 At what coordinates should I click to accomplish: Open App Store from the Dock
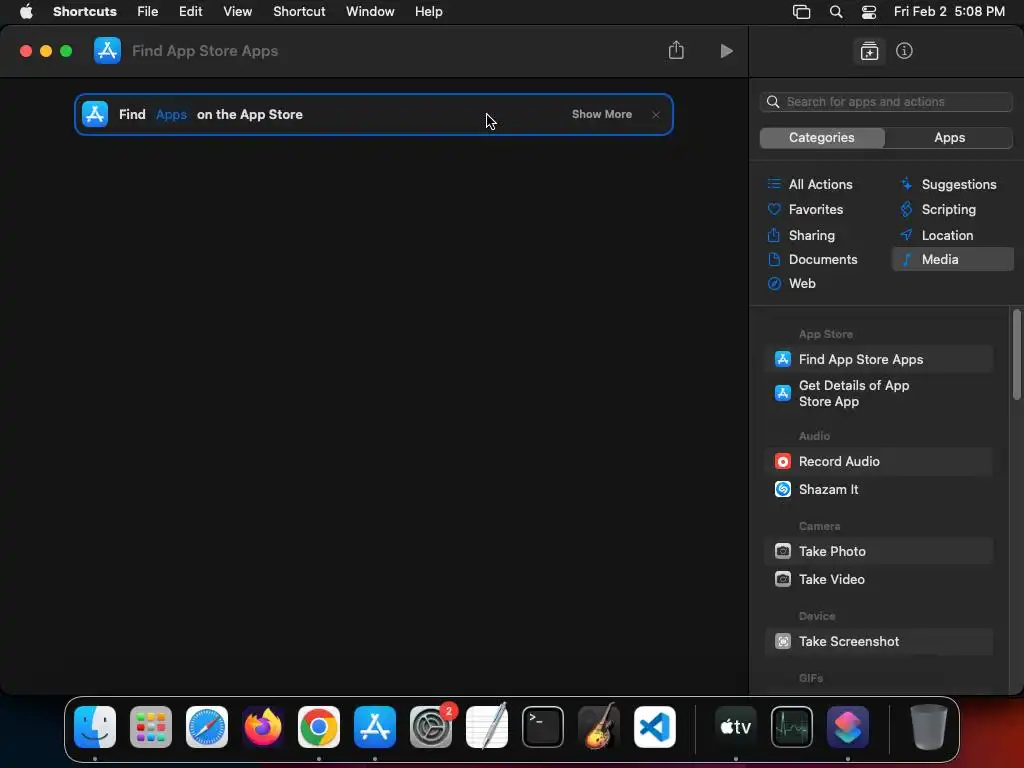tap(375, 727)
